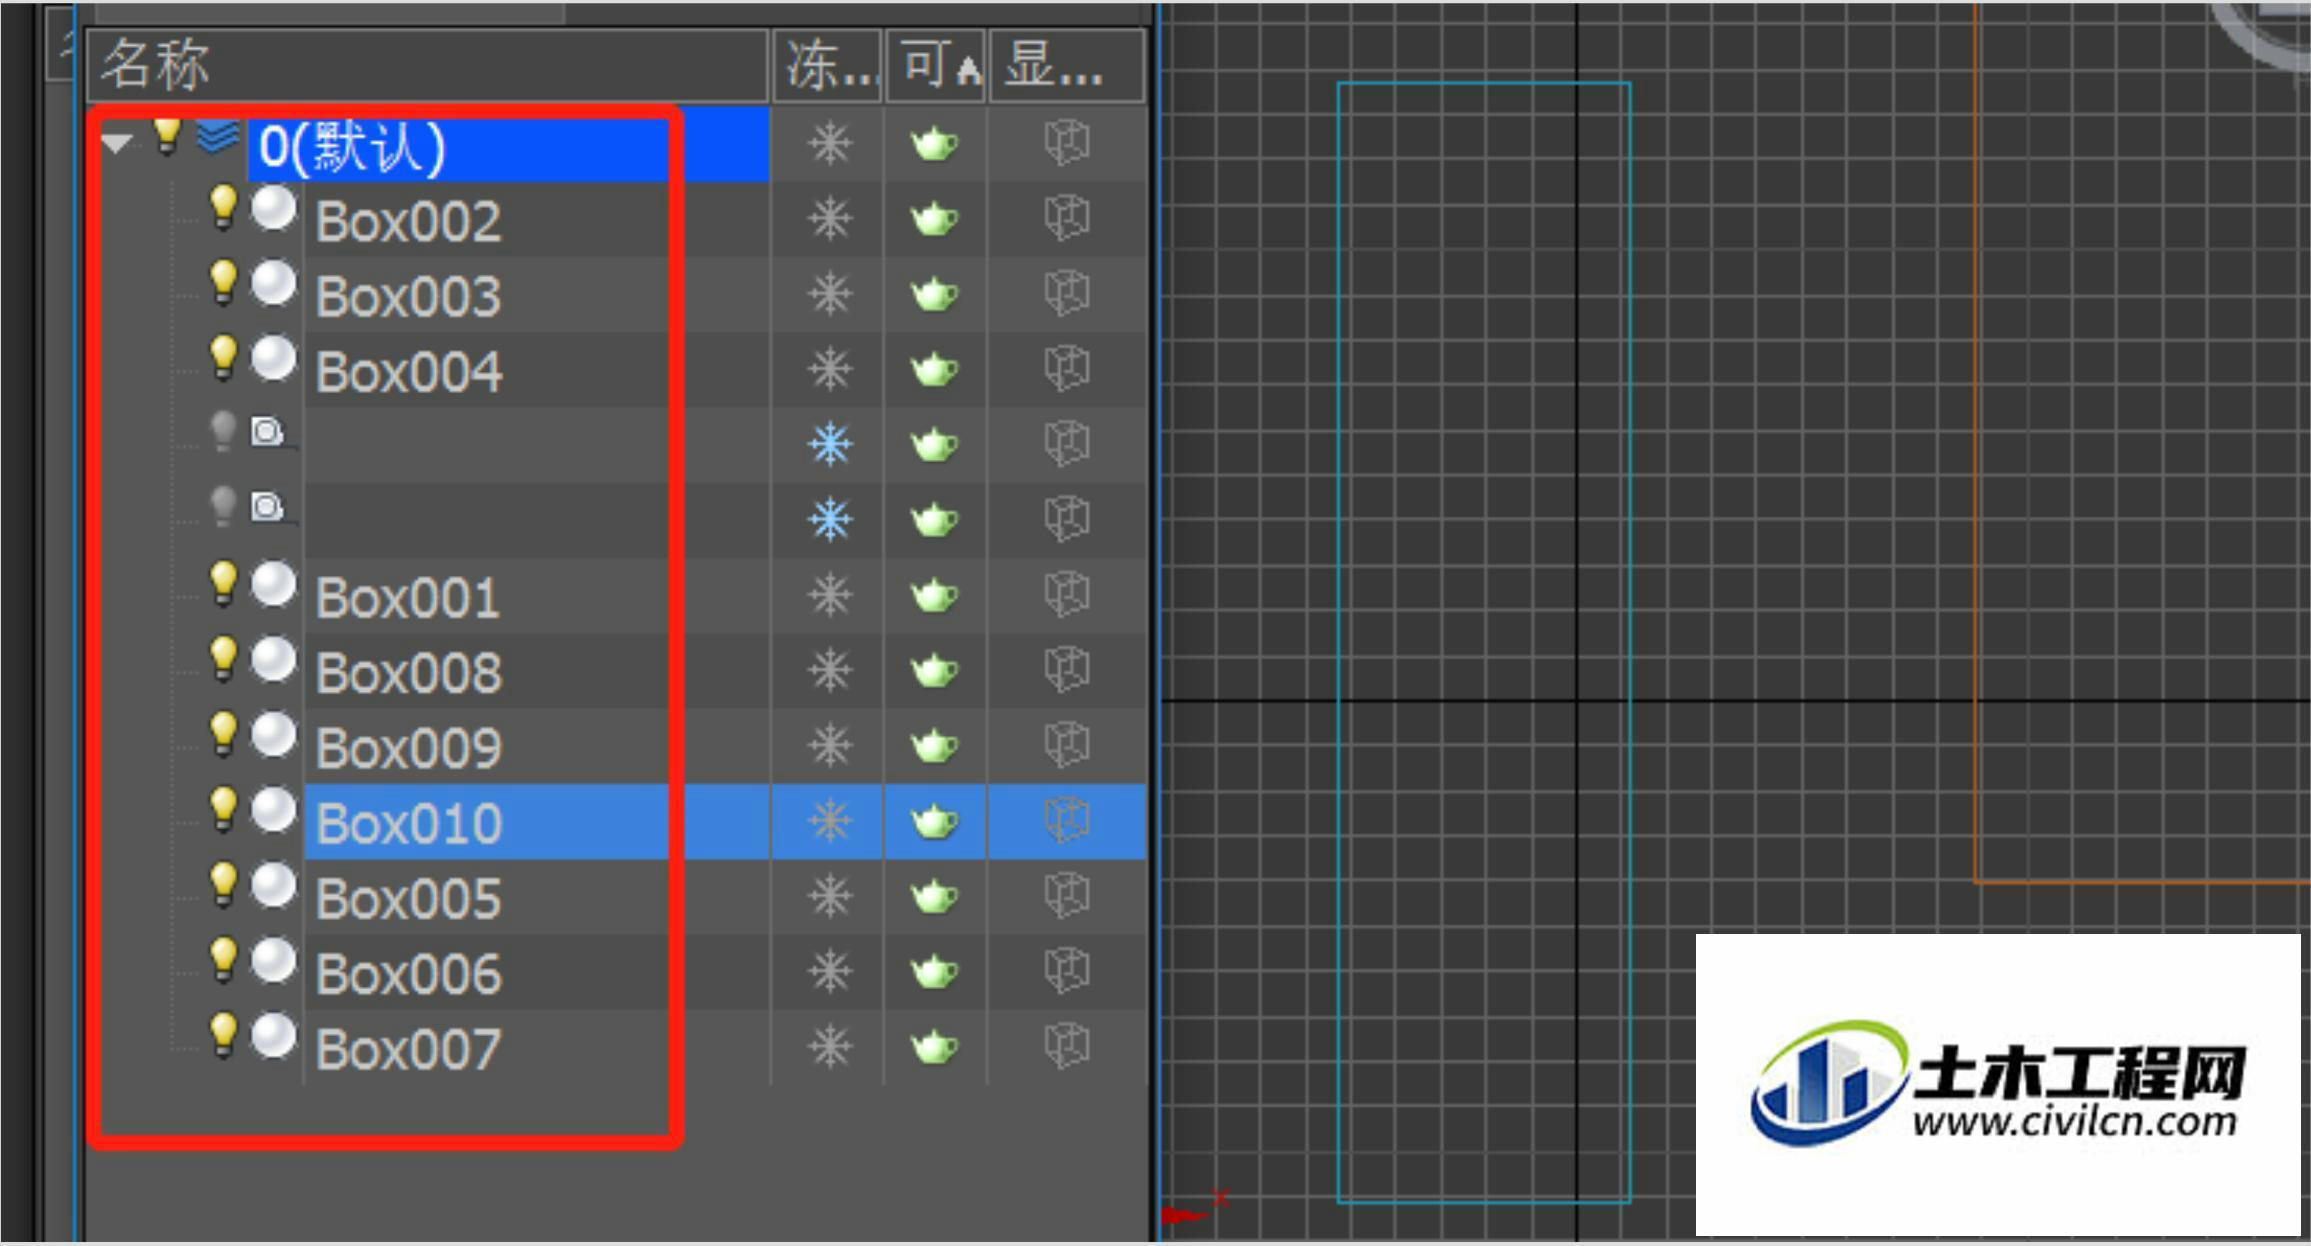Click the sphere object icon of Box006
Screen dimensions: 2311x1246
273,961
